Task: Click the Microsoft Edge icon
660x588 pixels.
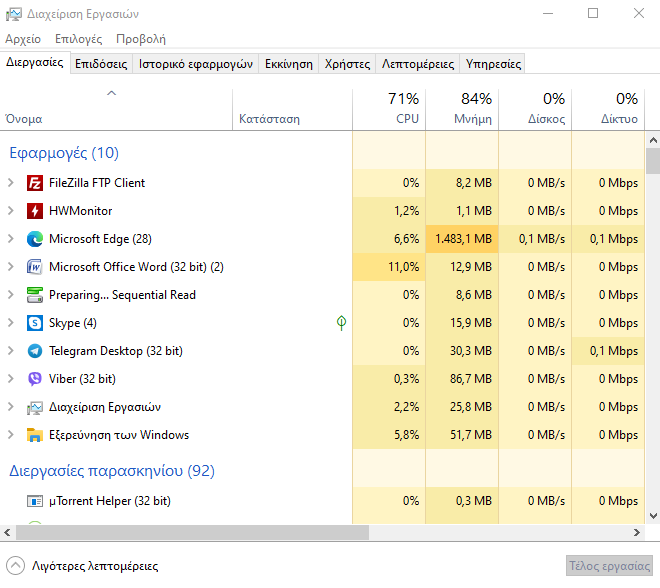Action: click(35, 239)
